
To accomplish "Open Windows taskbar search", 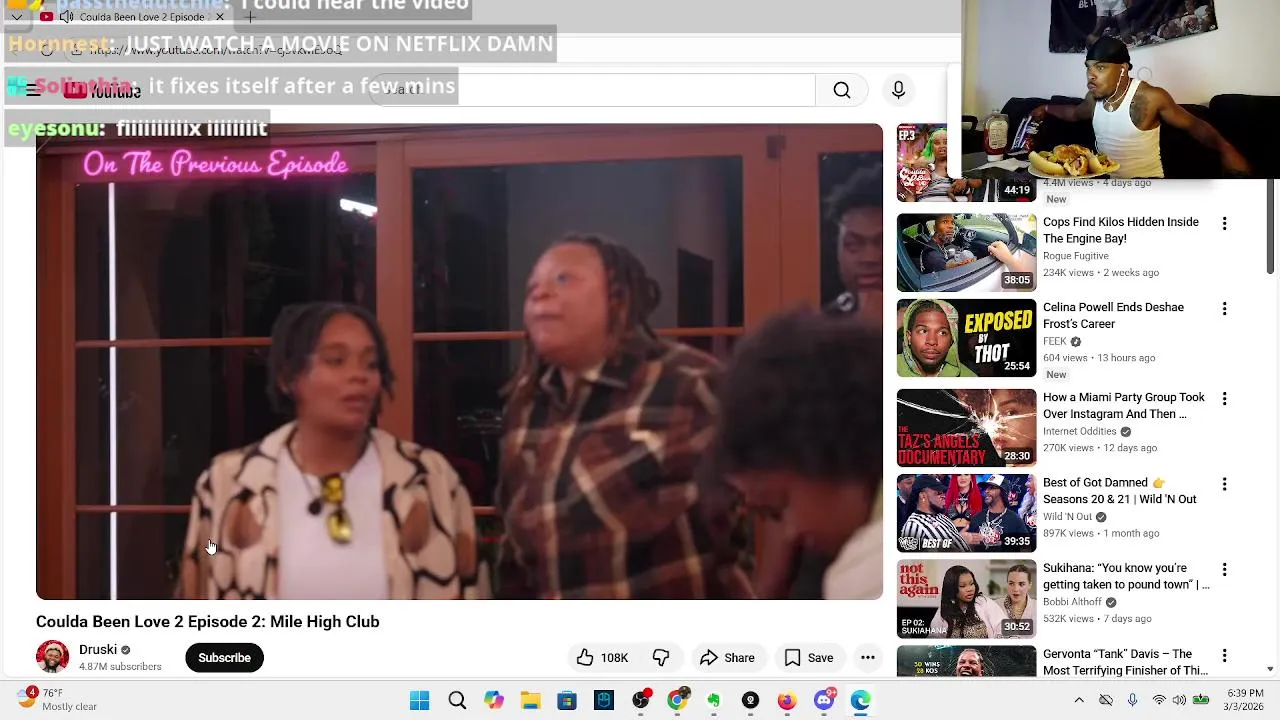I will point(457,700).
